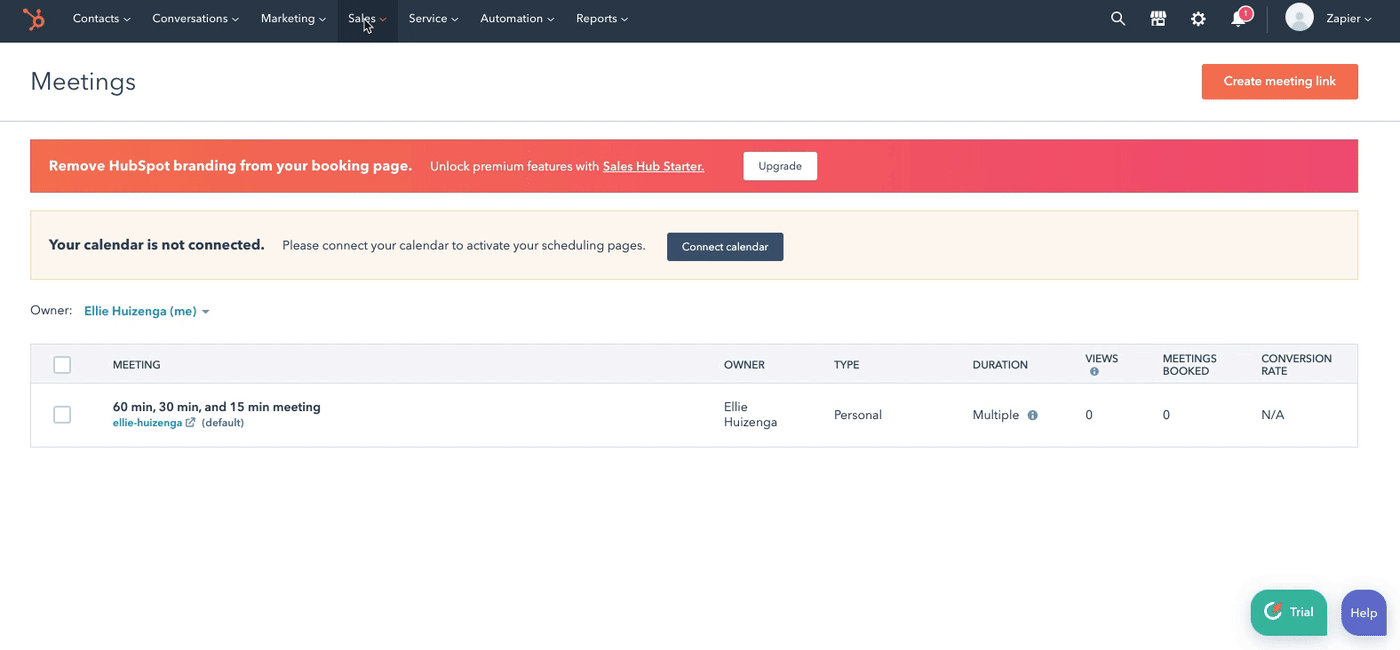
Task: Open the Views column info icon
Action: click(1094, 372)
